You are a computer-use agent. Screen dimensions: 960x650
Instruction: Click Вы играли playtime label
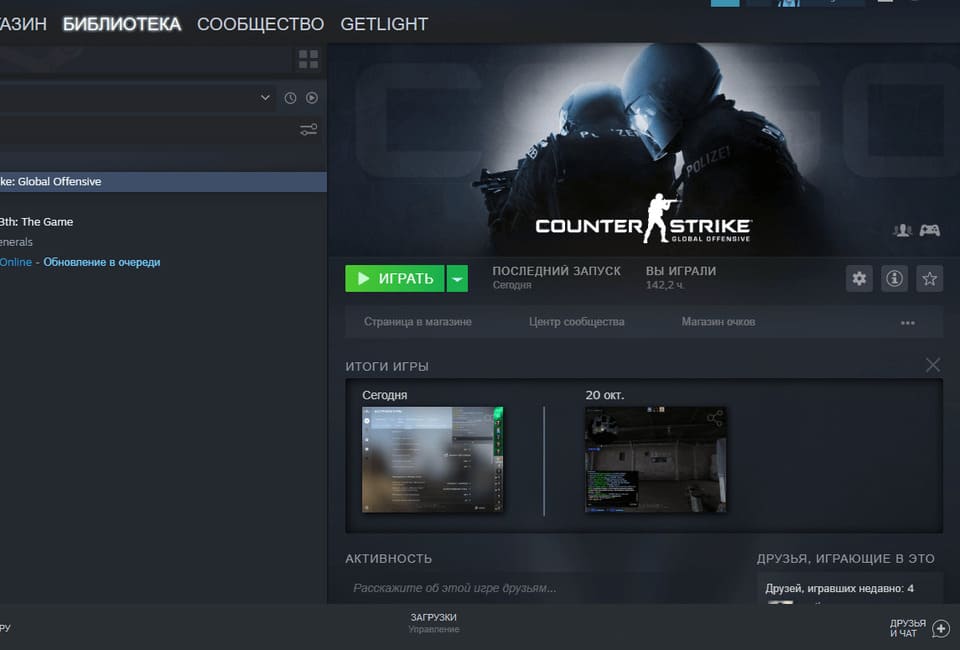click(681, 271)
